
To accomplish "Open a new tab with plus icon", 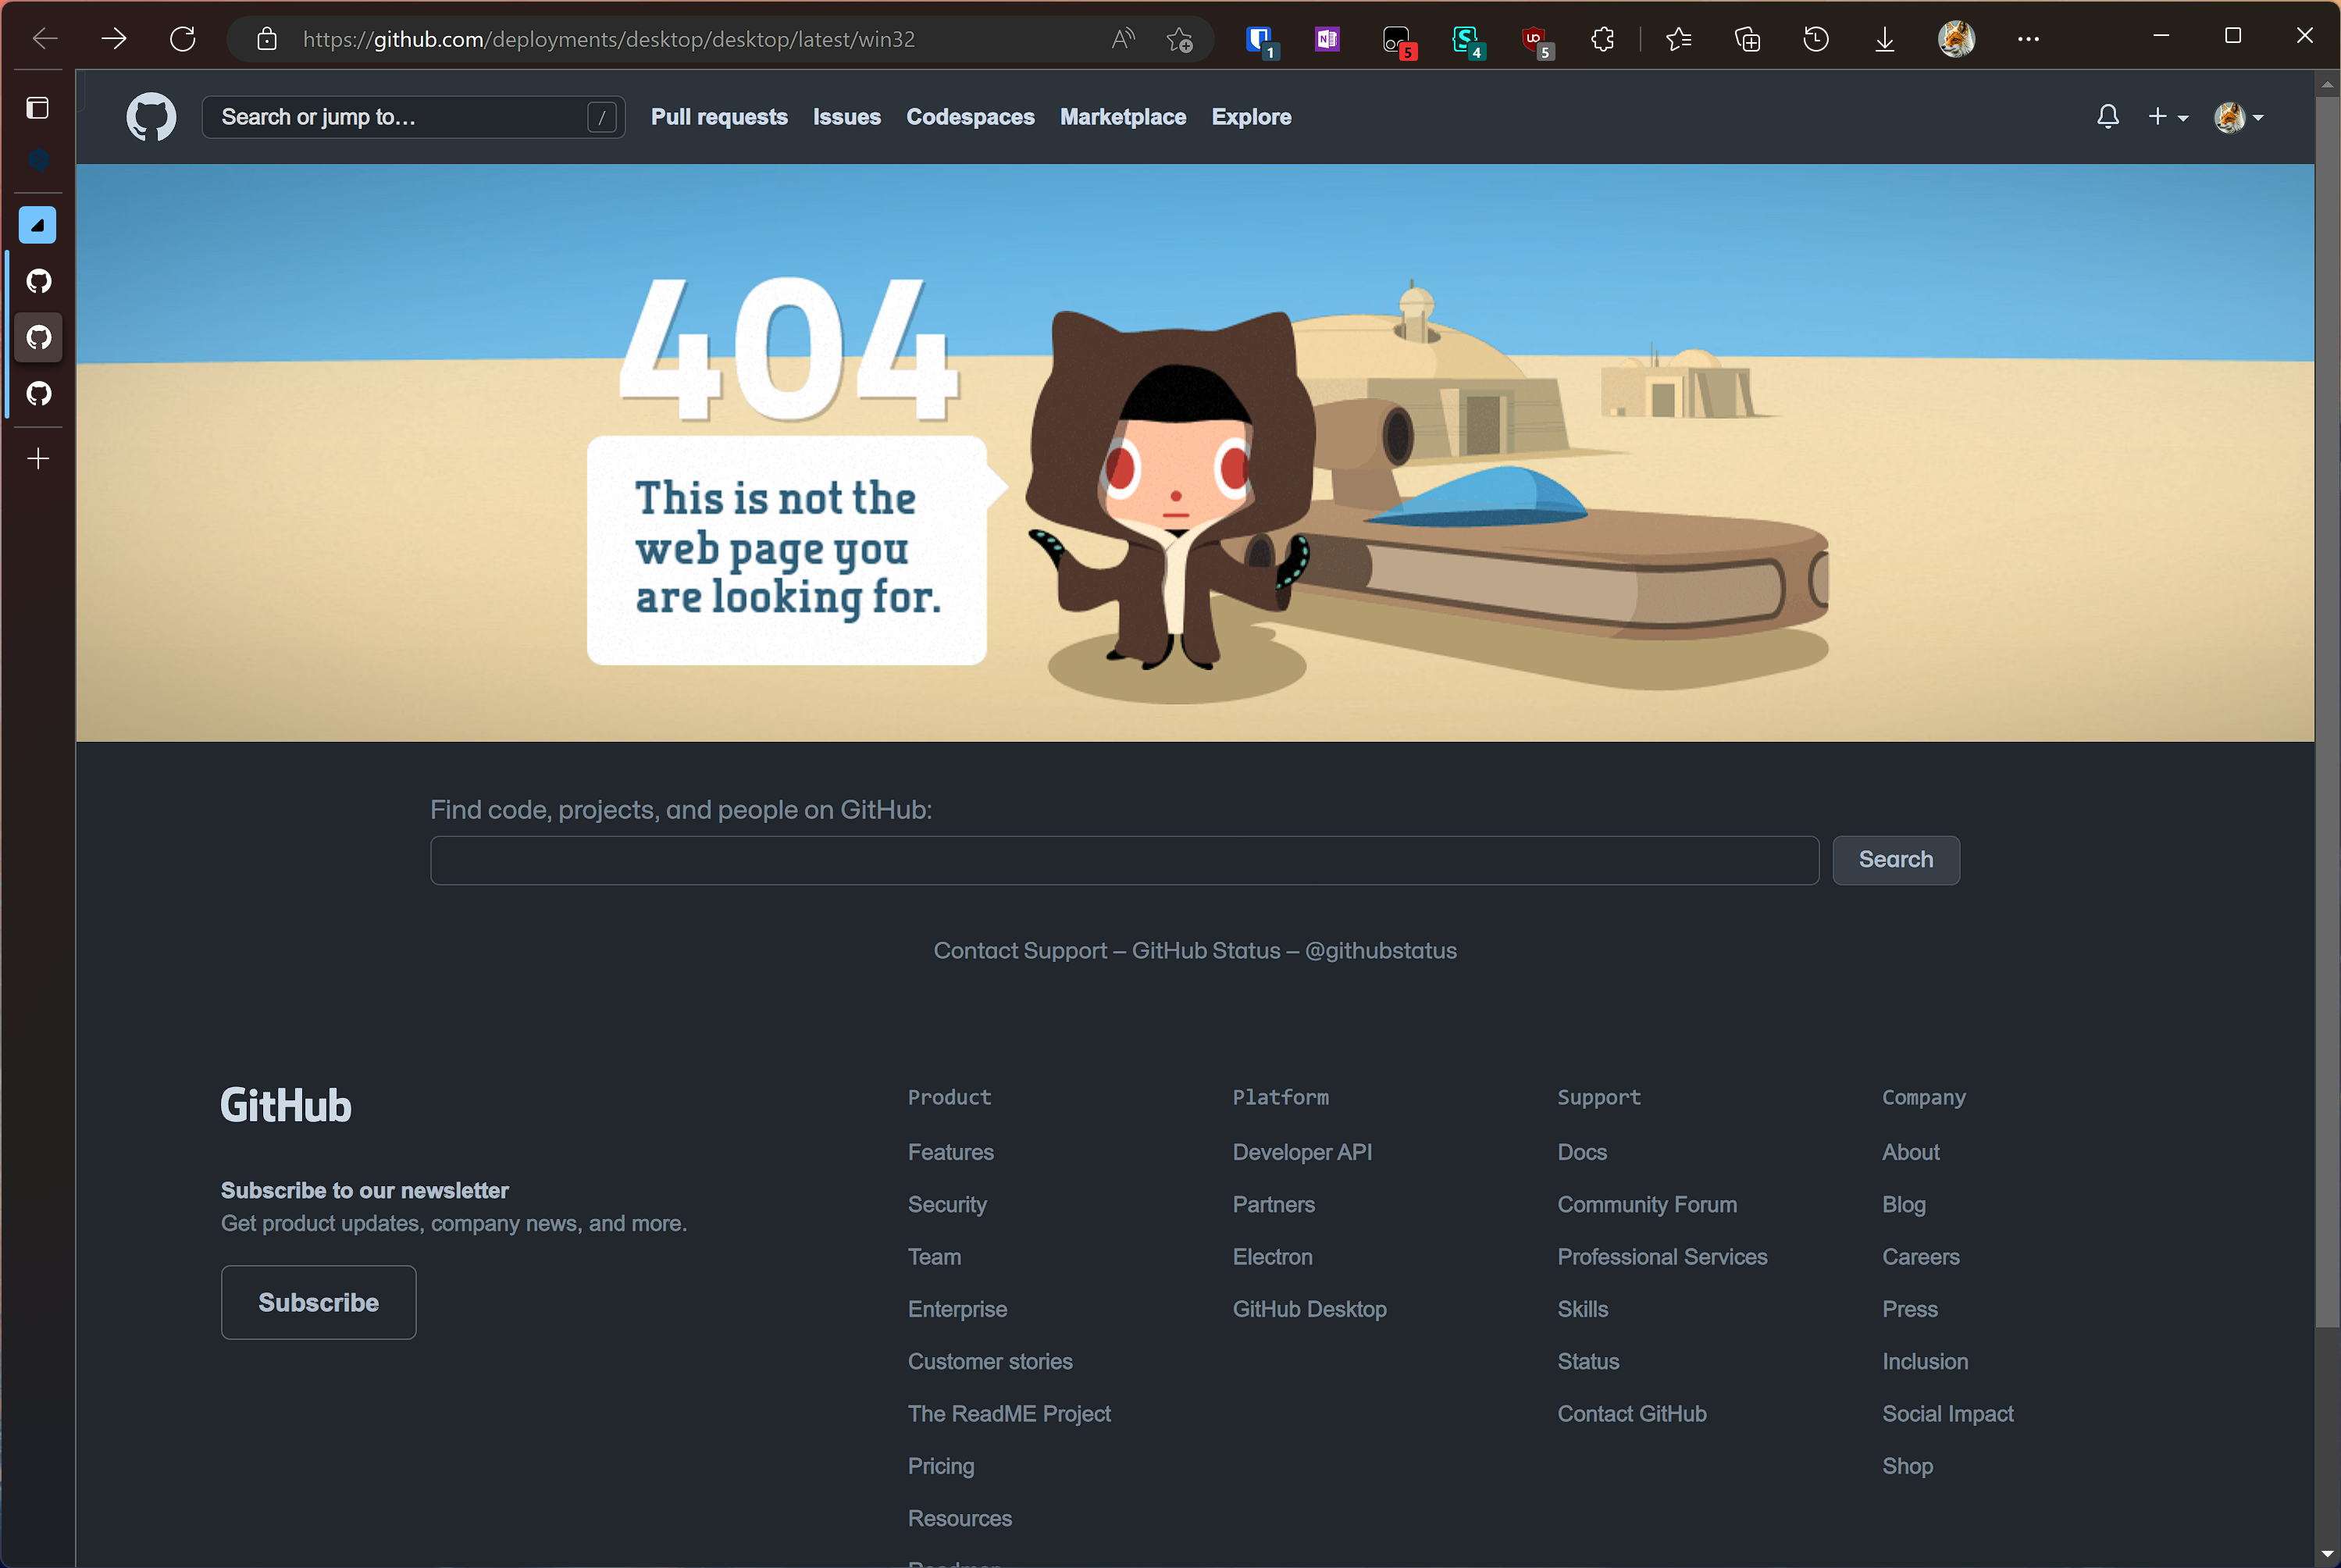I will pyautogui.click(x=38, y=458).
